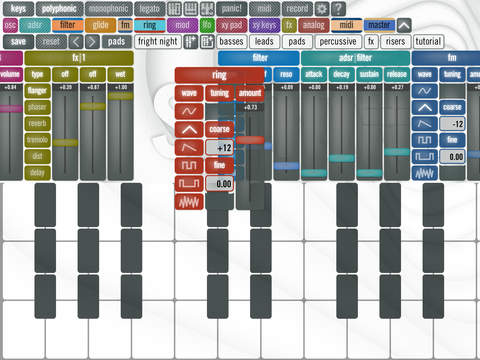
Task: Collapse the module tab row with chevron
Action: click(404, 25)
